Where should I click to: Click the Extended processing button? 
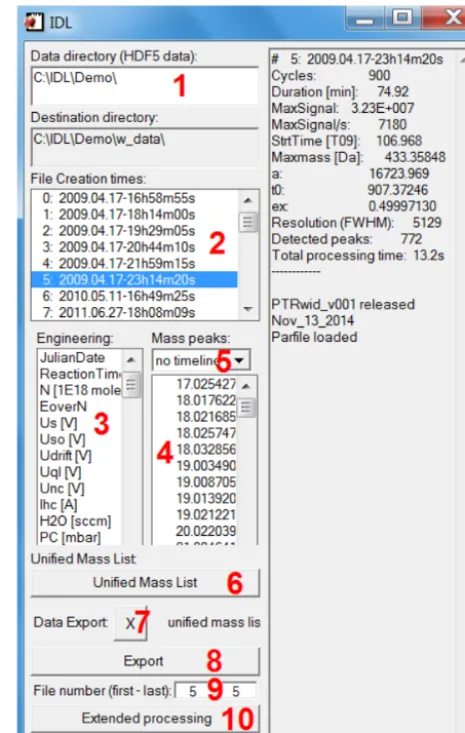coord(145,718)
